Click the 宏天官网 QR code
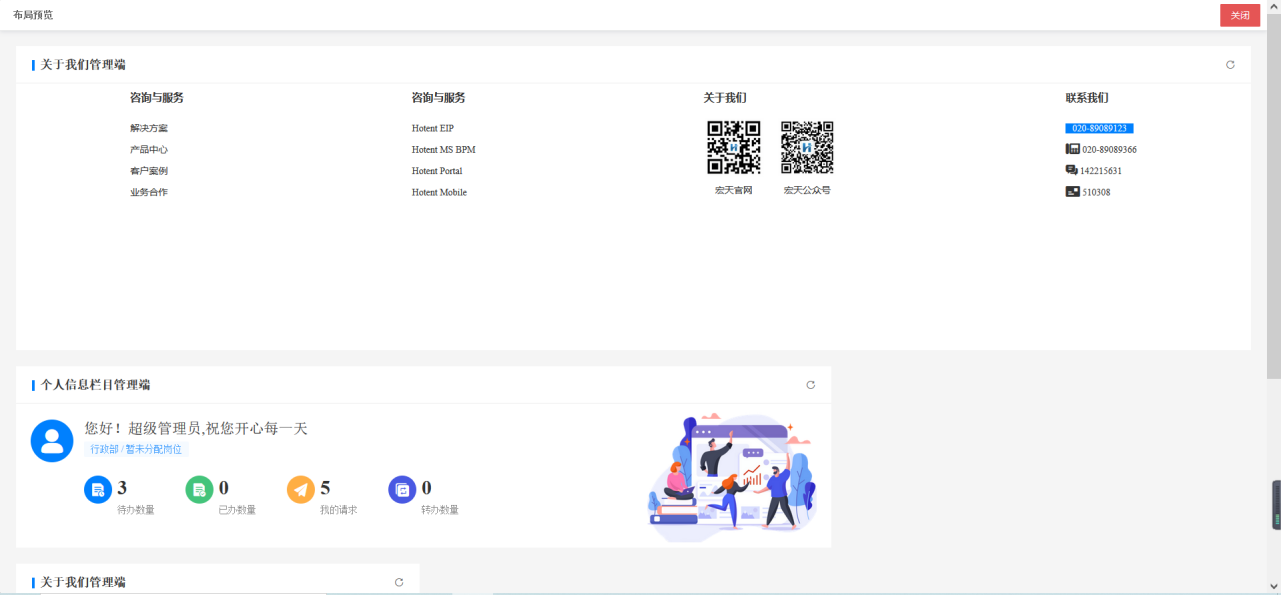Image resolution: width=1281 pixels, height=595 pixels. click(734, 148)
